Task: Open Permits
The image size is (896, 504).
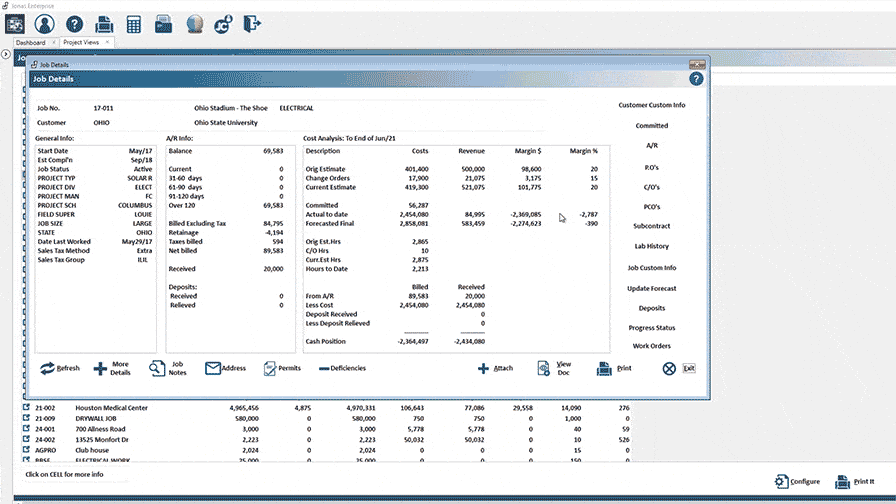Action: [282, 369]
